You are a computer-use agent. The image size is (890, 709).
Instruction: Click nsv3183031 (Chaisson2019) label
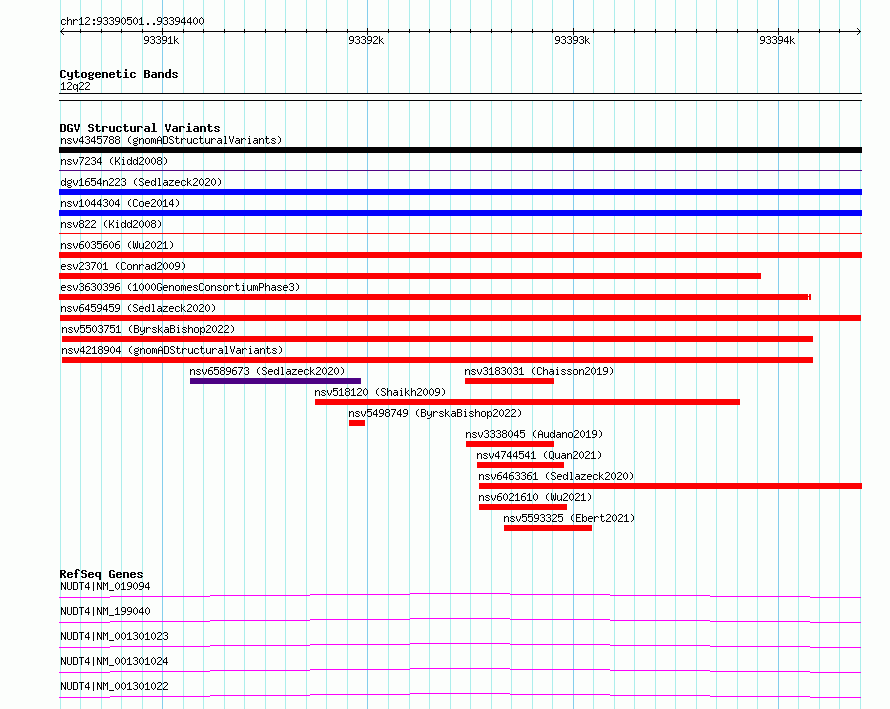[x=539, y=371]
